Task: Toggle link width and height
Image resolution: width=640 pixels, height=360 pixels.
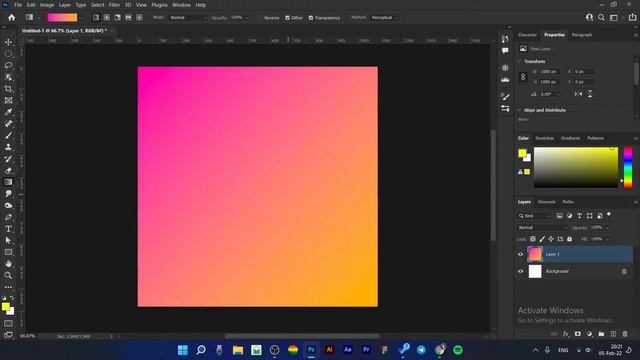Action: point(523,77)
